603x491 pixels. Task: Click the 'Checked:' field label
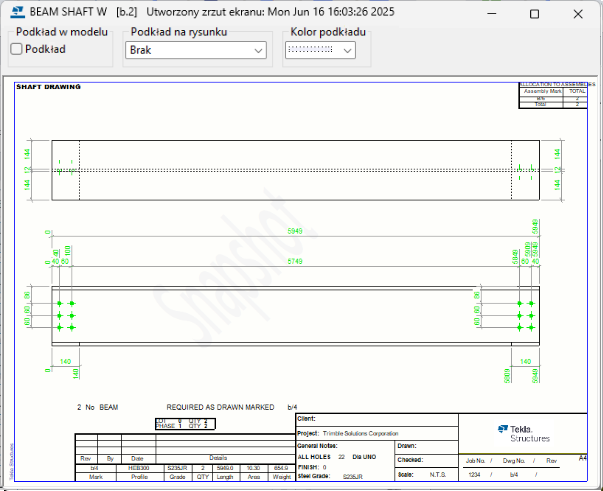(x=410, y=460)
